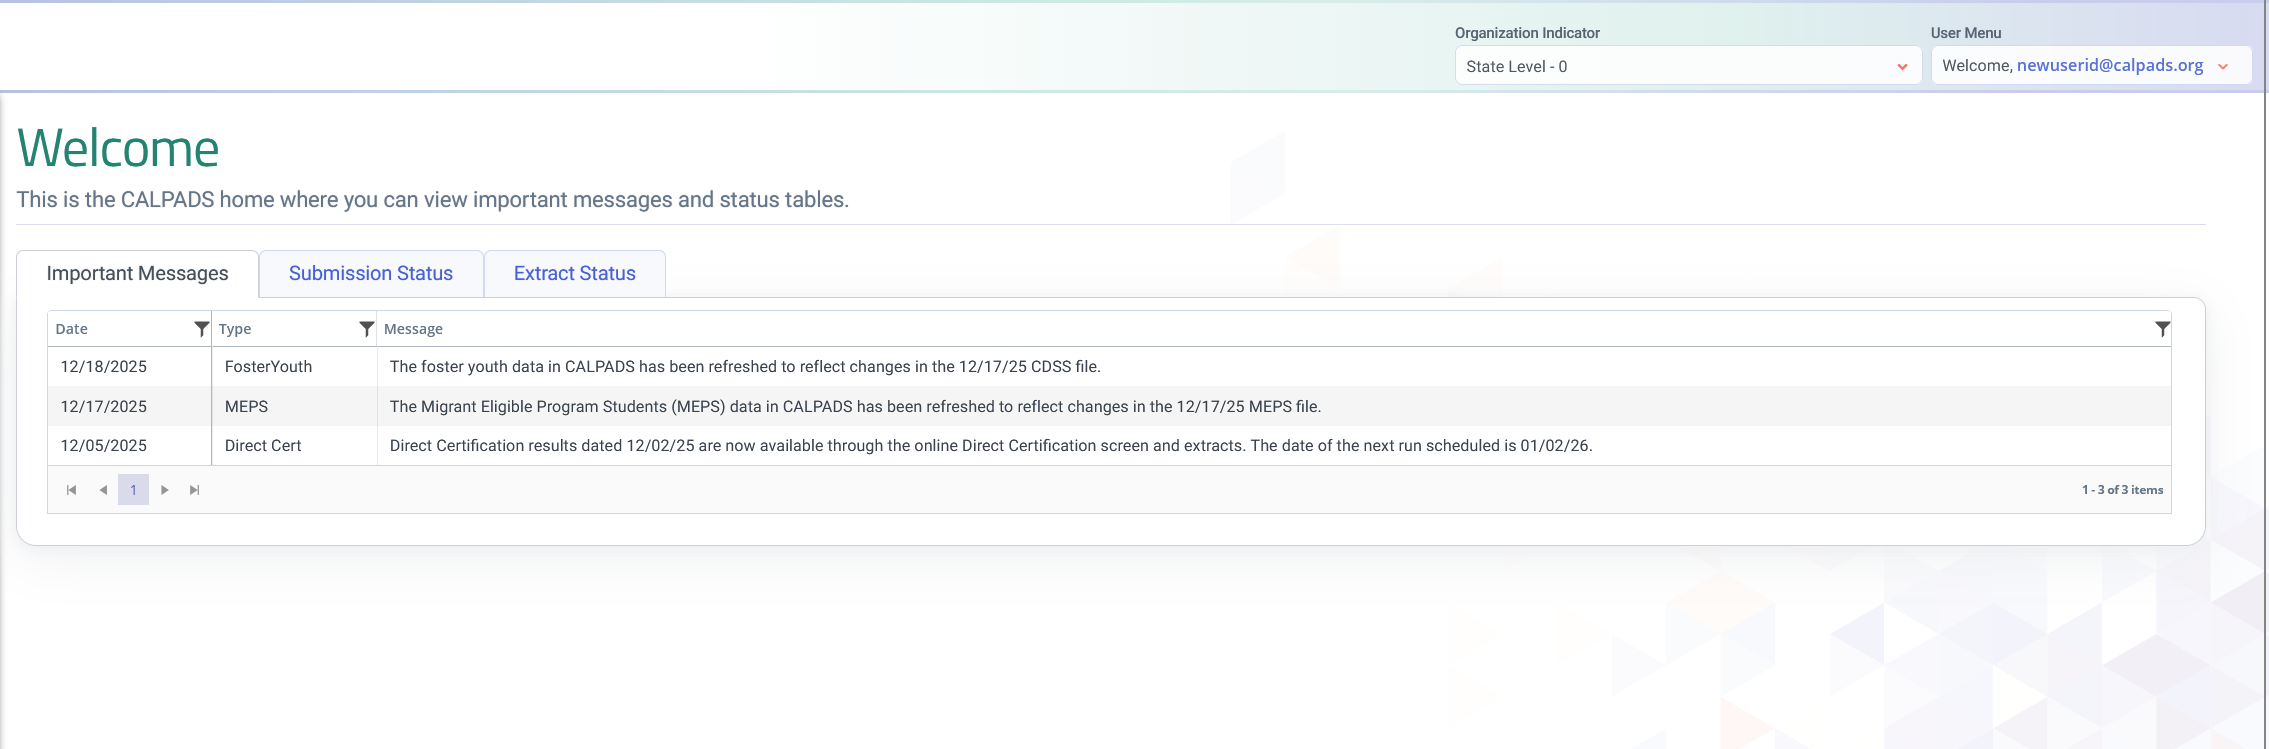The image size is (2269, 749).
Task: Open the Message column filter icon
Action: [x=2162, y=329]
